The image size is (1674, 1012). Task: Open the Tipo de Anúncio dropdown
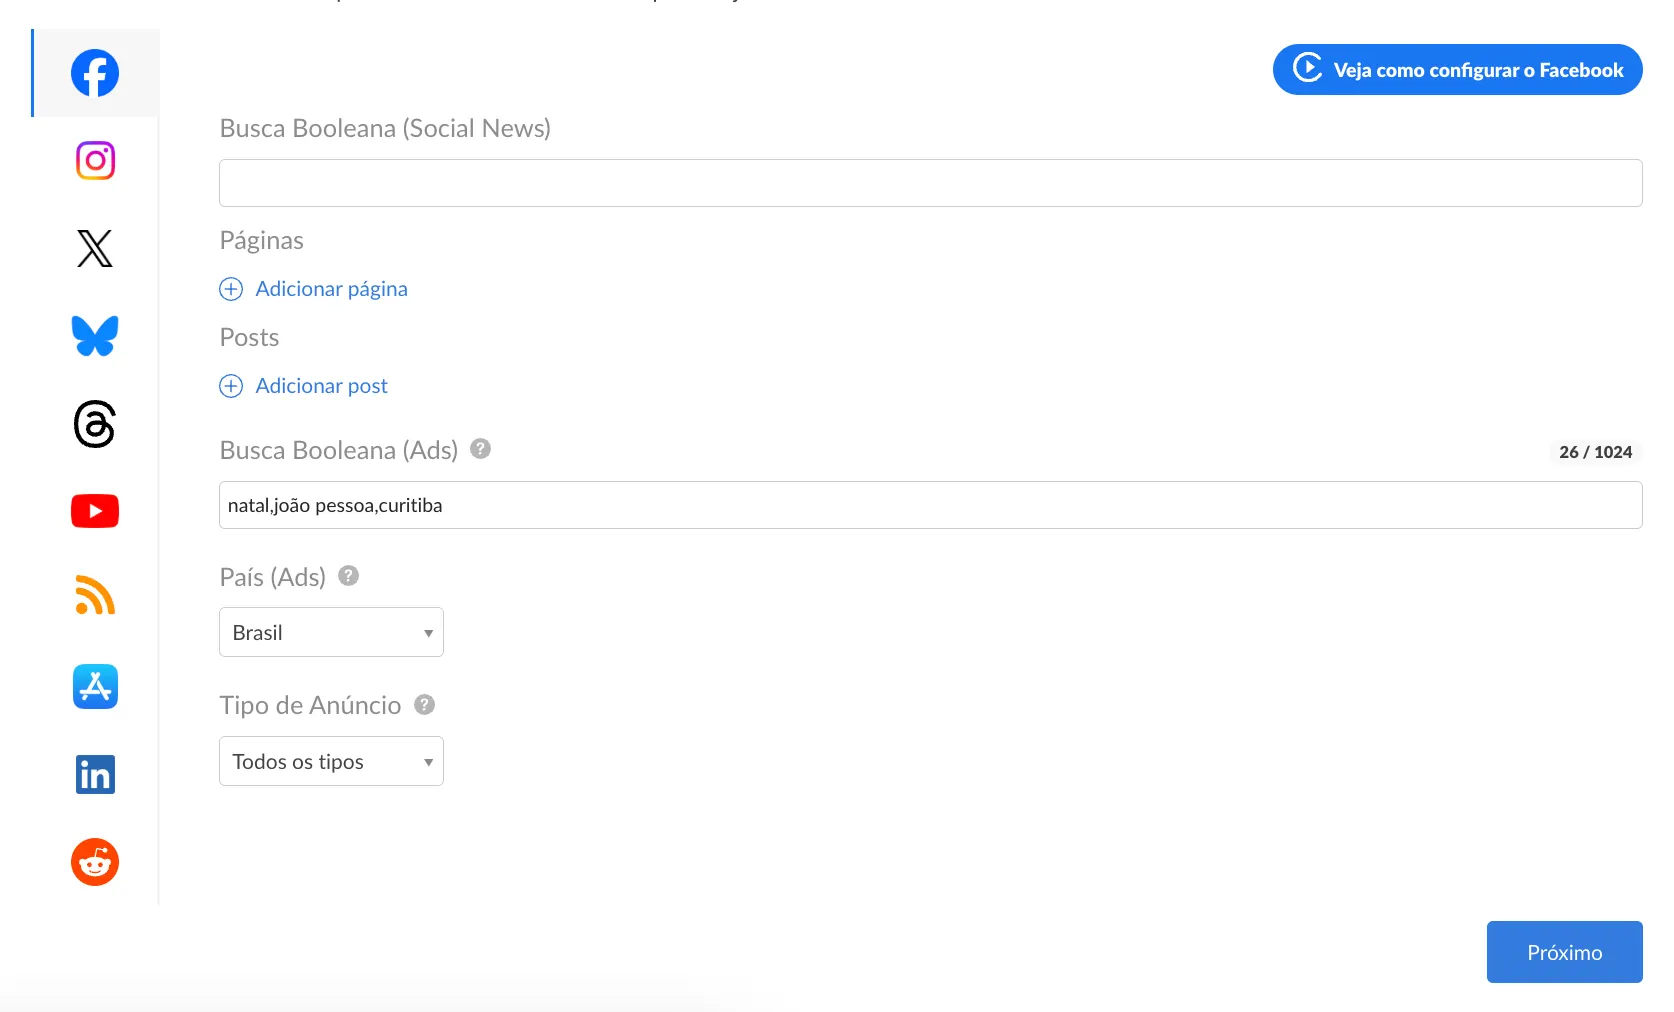coord(331,761)
